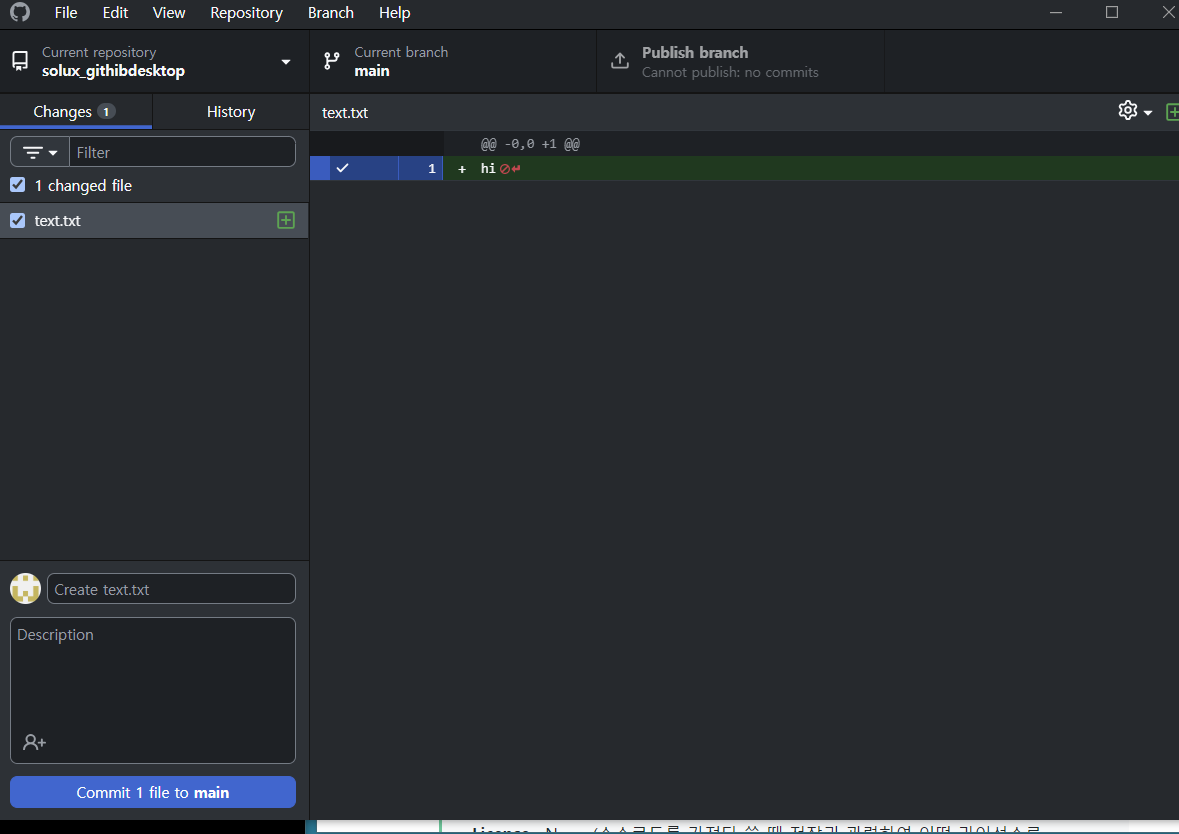Open the File menu
Screen dimensions: 1179x834
[x=66, y=13]
